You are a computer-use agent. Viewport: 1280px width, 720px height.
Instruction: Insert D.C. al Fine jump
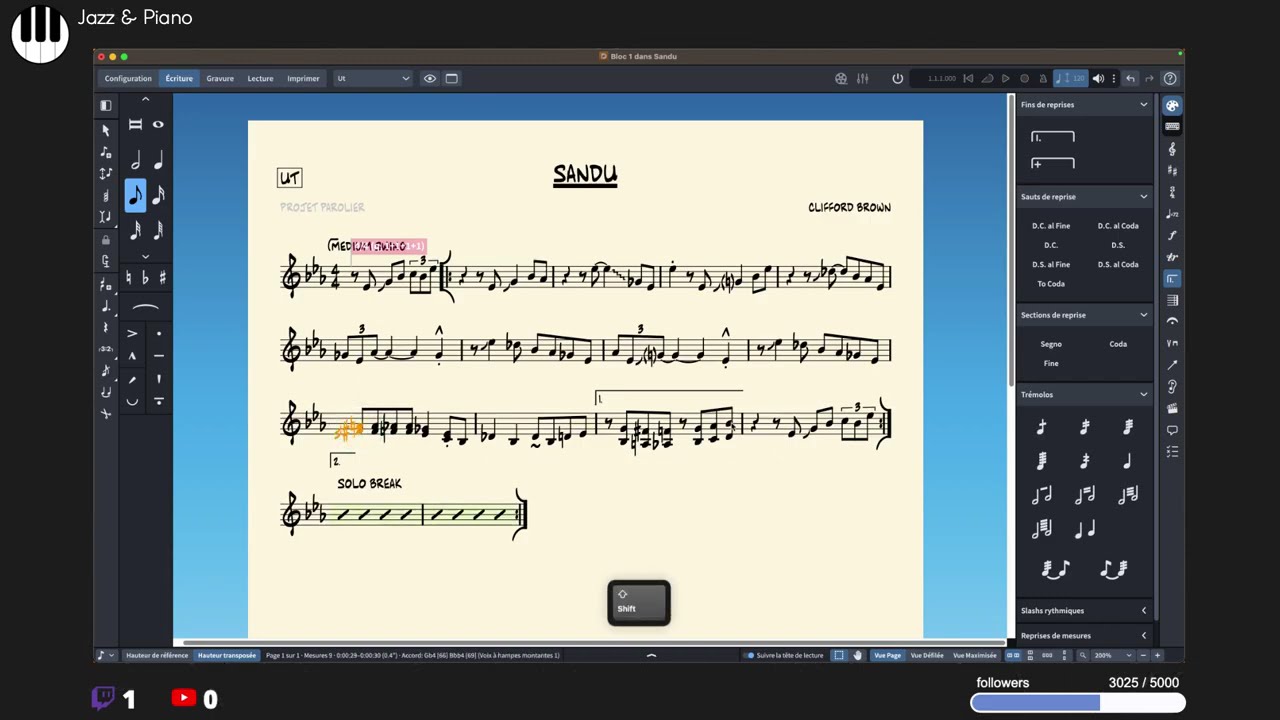[x=1051, y=226]
